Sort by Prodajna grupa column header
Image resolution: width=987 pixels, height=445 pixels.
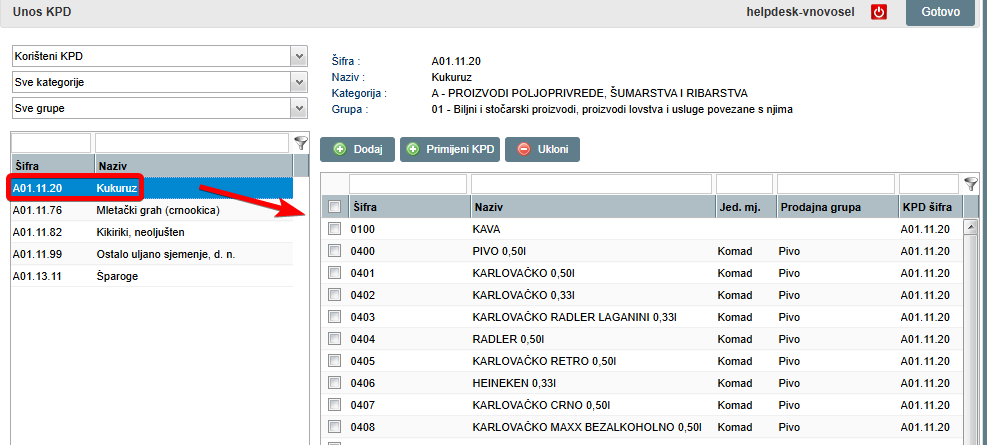click(x=834, y=207)
